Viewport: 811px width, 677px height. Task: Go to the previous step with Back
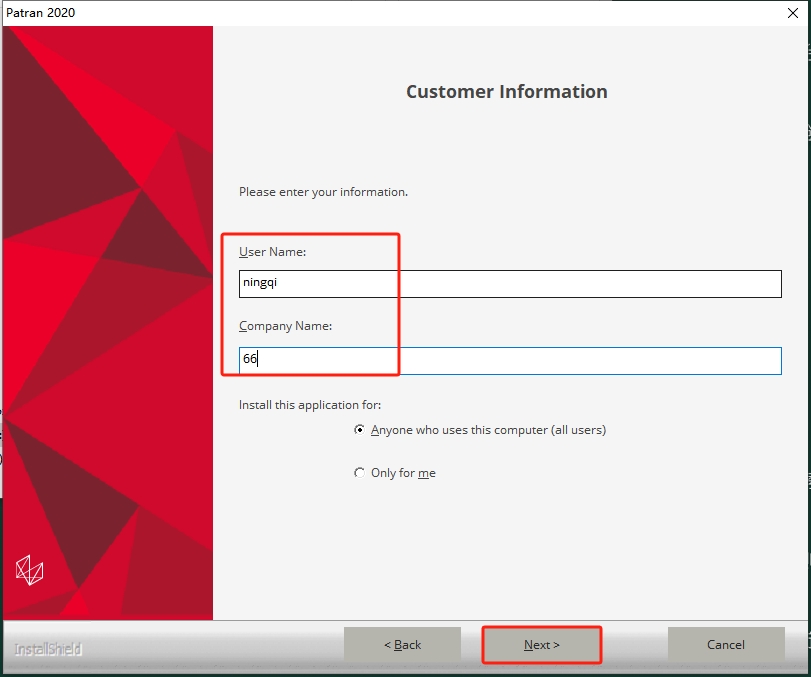pyautogui.click(x=402, y=645)
